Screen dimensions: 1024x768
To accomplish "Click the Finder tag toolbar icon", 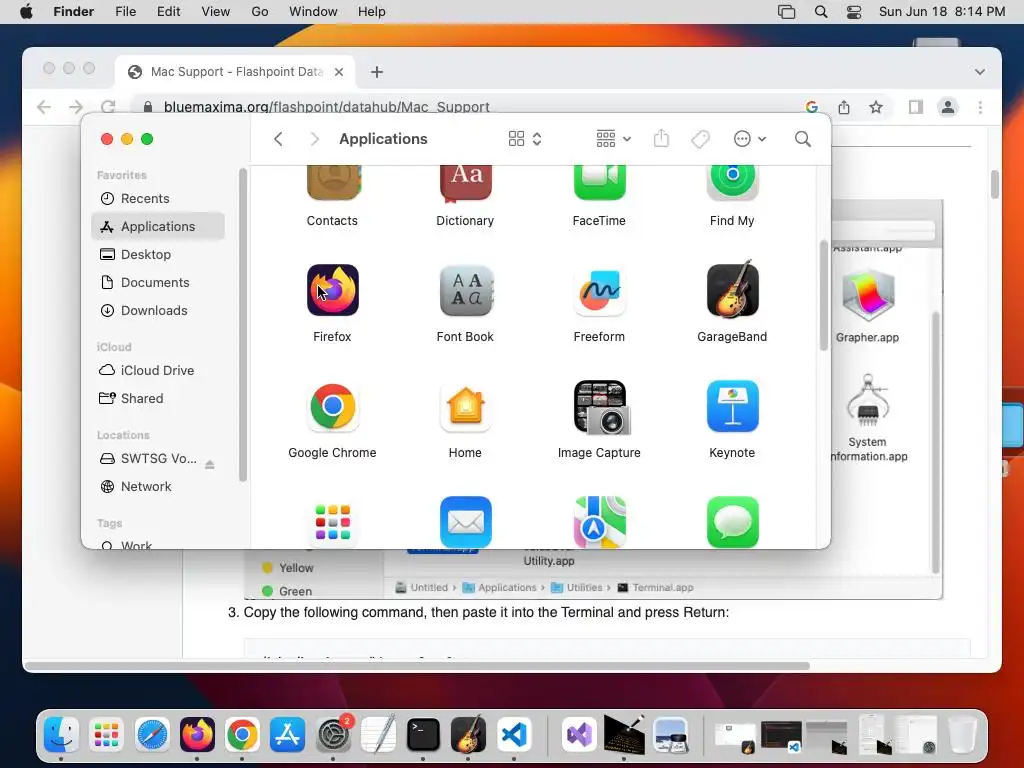I will click(700, 138).
